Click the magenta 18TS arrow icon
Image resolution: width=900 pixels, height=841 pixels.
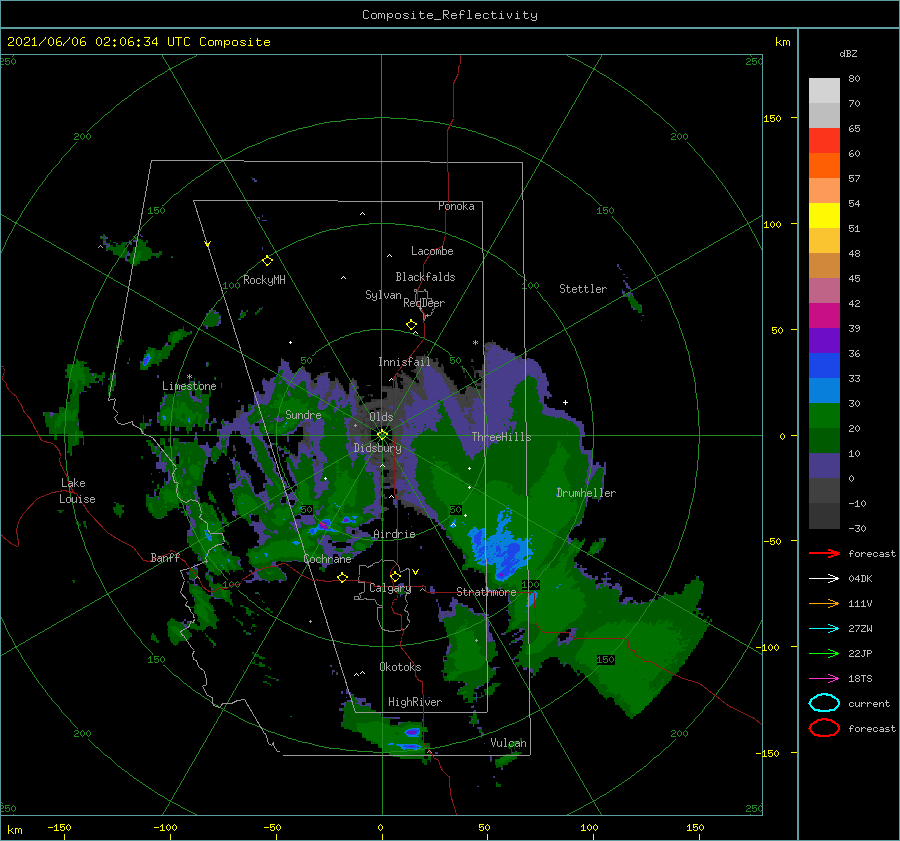(x=824, y=679)
